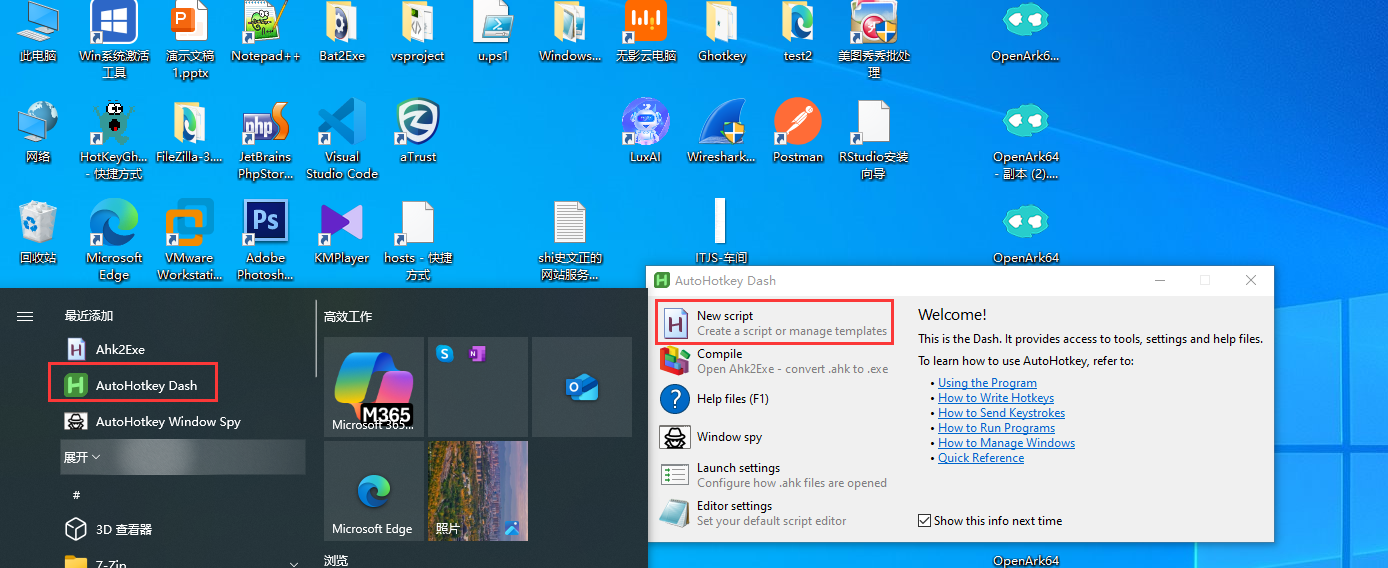The width and height of the screenshot is (1388, 568).
Task: Minimize the AutoHotkey Dash window
Action: [1159, 281]
